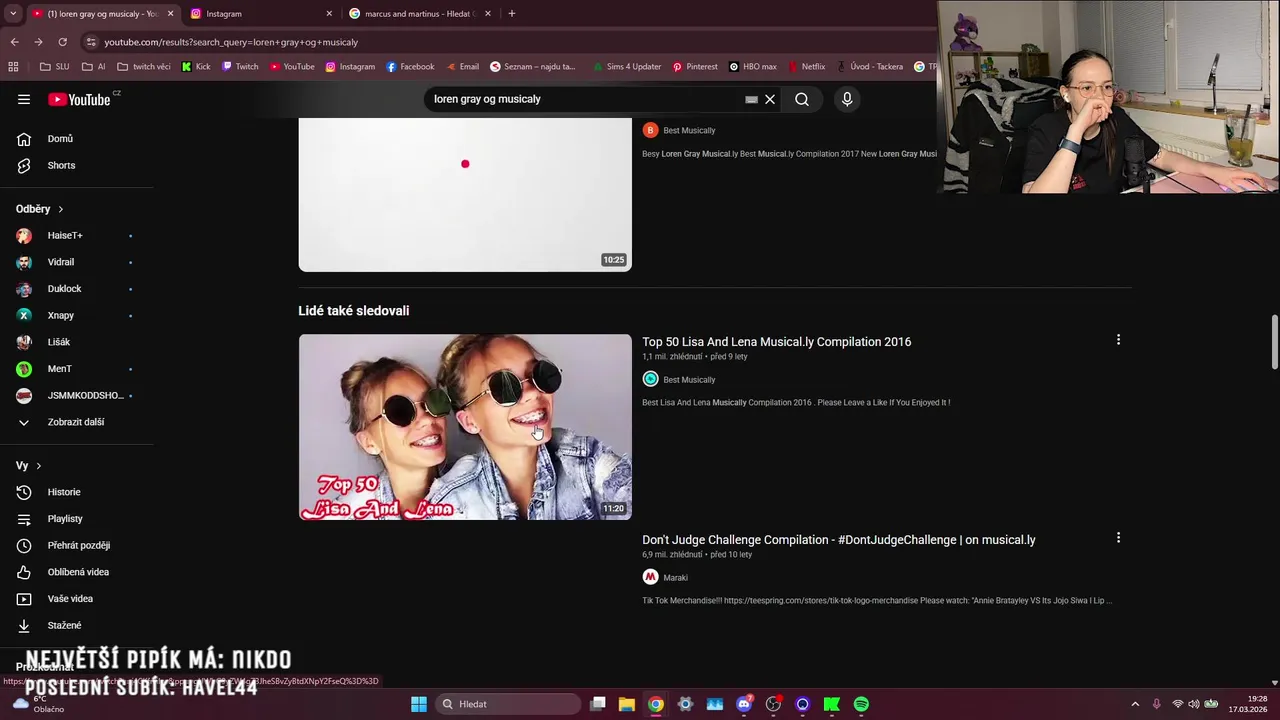This screenshot has height=720, width=1280.
Task: Open Stažené downloads page
Action: click(x=64, y=625)
